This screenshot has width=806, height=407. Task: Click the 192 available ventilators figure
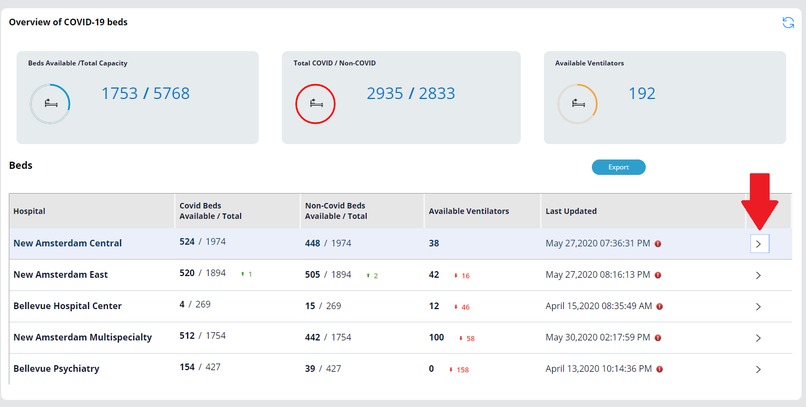click(642, 94)
